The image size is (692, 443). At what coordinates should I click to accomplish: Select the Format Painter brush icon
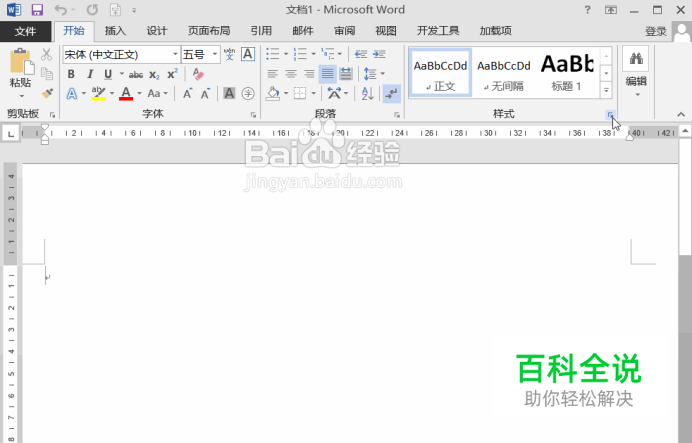click(47, 93)
